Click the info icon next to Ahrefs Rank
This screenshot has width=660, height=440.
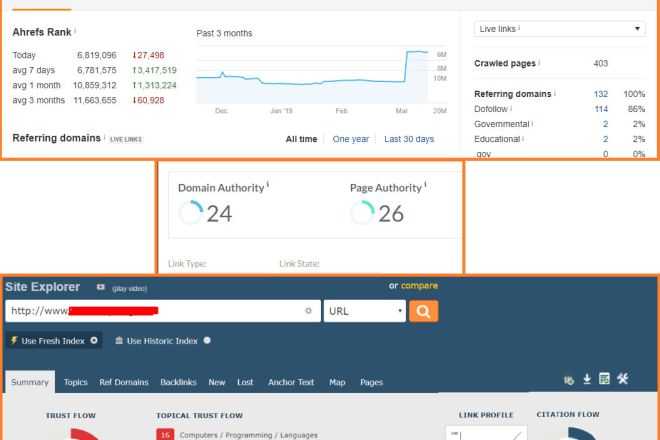[x=75, y=31]
